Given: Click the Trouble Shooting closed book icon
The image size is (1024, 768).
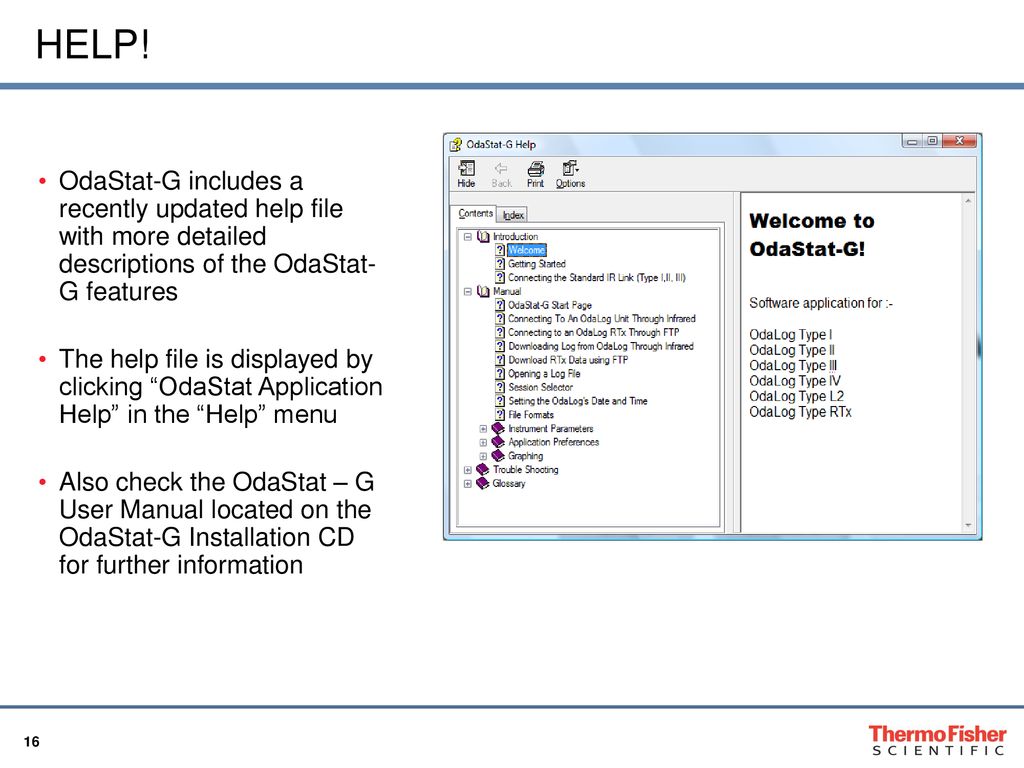Looking at the screenshot, I should click(483, 470).
